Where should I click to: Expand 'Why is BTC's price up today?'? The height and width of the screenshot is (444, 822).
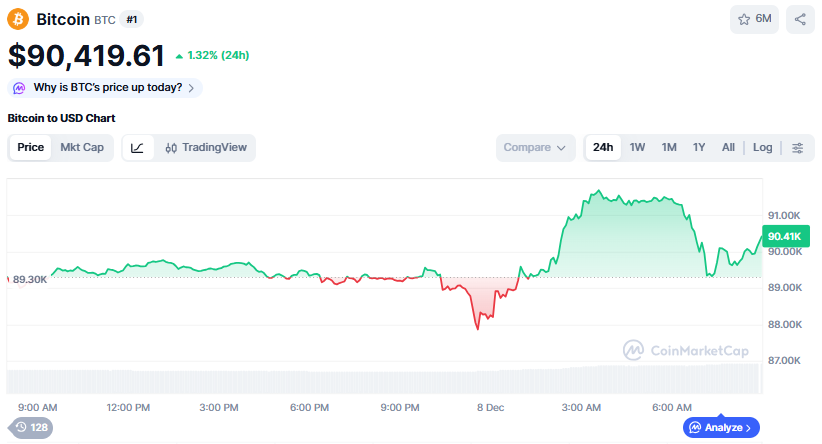(108, 88)
